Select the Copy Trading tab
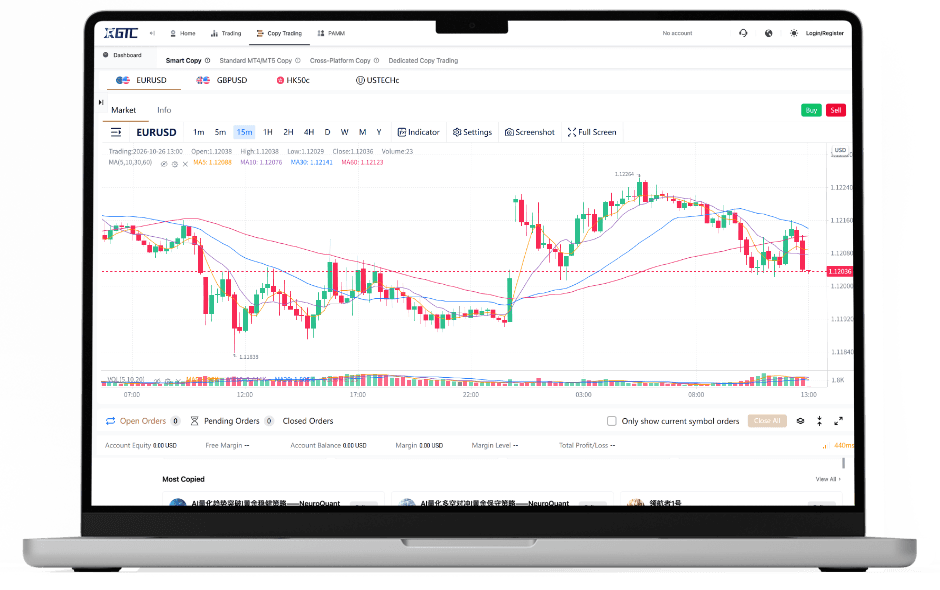Screen dimensions: 940x590 279,34
